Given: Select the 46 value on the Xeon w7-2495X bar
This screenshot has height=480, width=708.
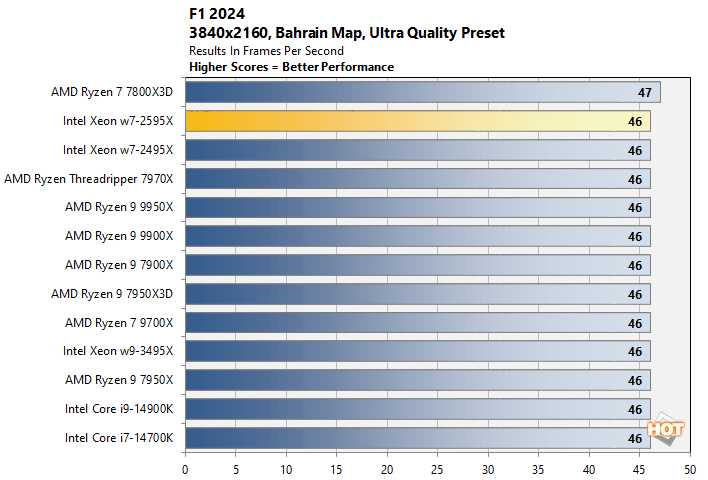Looking at the screenshot, I should tap(635, 150).
